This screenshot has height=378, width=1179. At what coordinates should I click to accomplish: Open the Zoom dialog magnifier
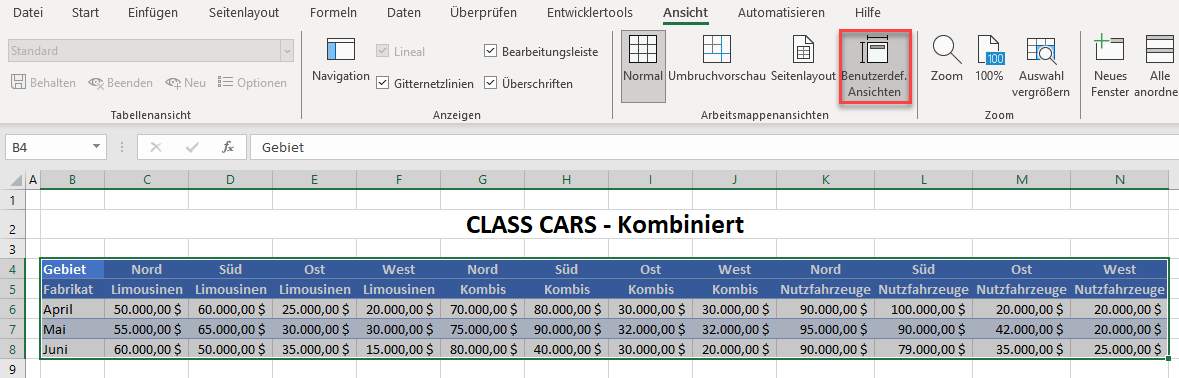tap(947, 60)
